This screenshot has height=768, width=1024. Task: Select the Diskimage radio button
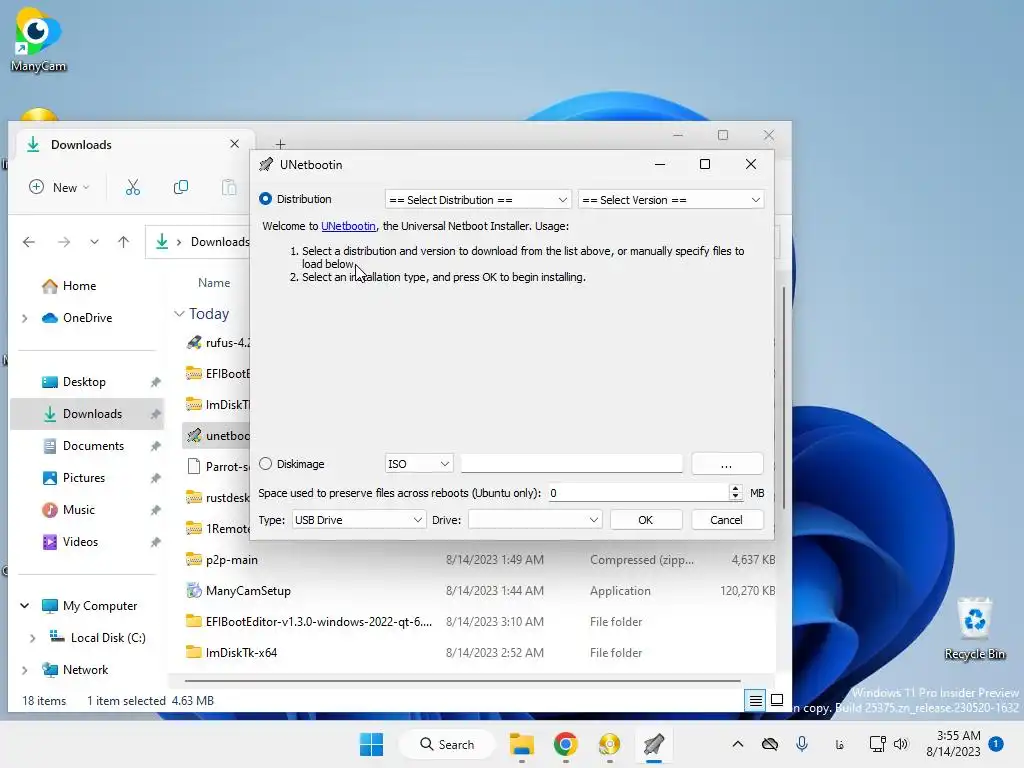265,464
